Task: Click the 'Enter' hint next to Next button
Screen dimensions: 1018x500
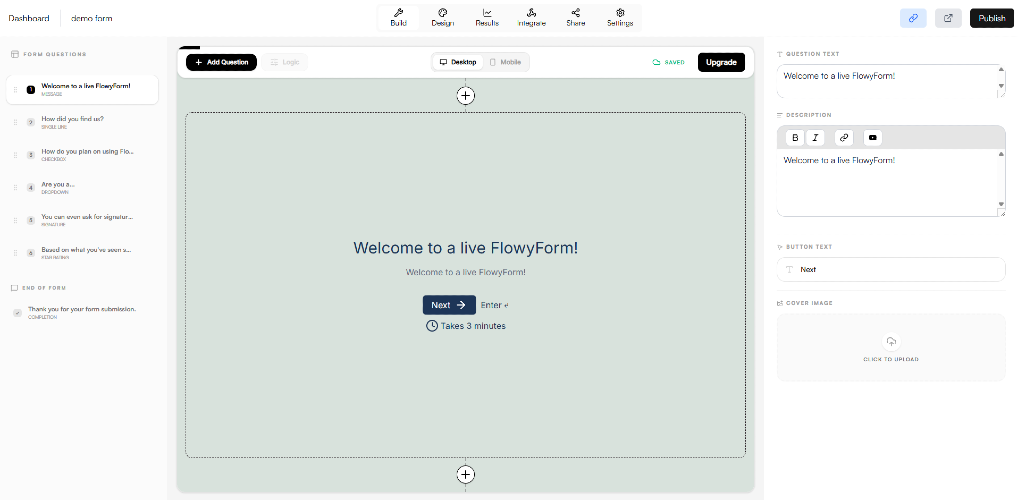Action: coord(495,305)
